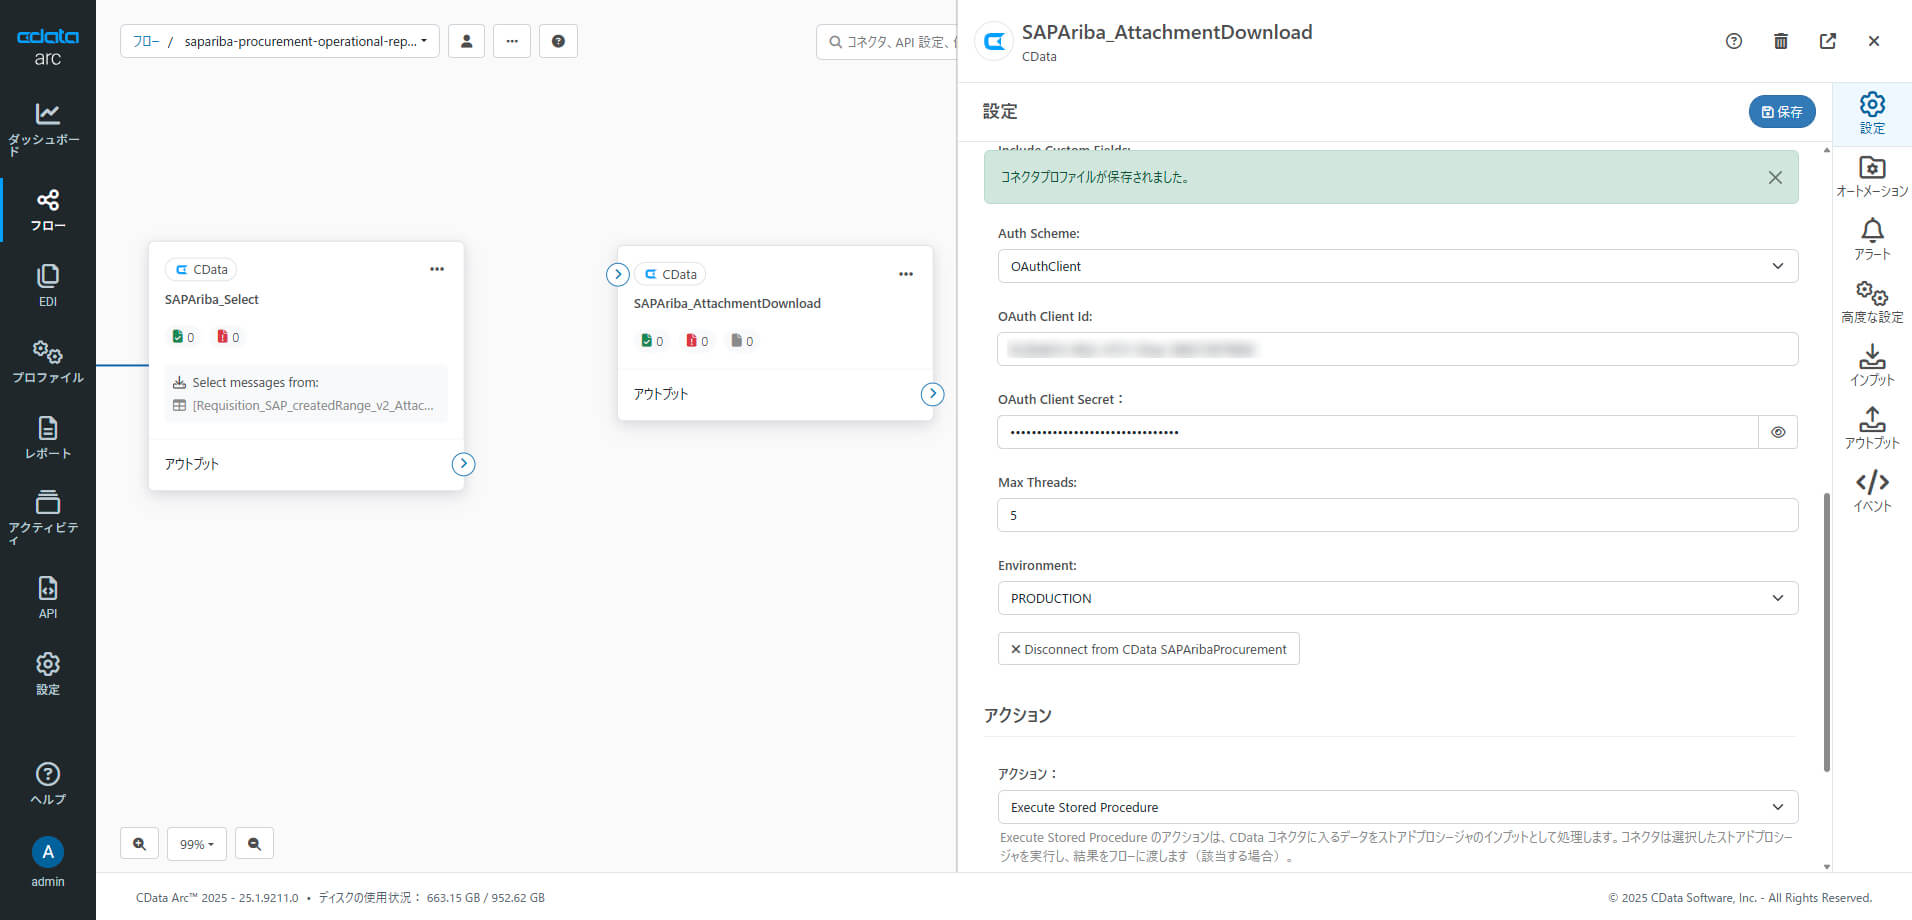The image size is (1912, 920).
Task: Close the connector settings panel
Action: coord(1874,41)
